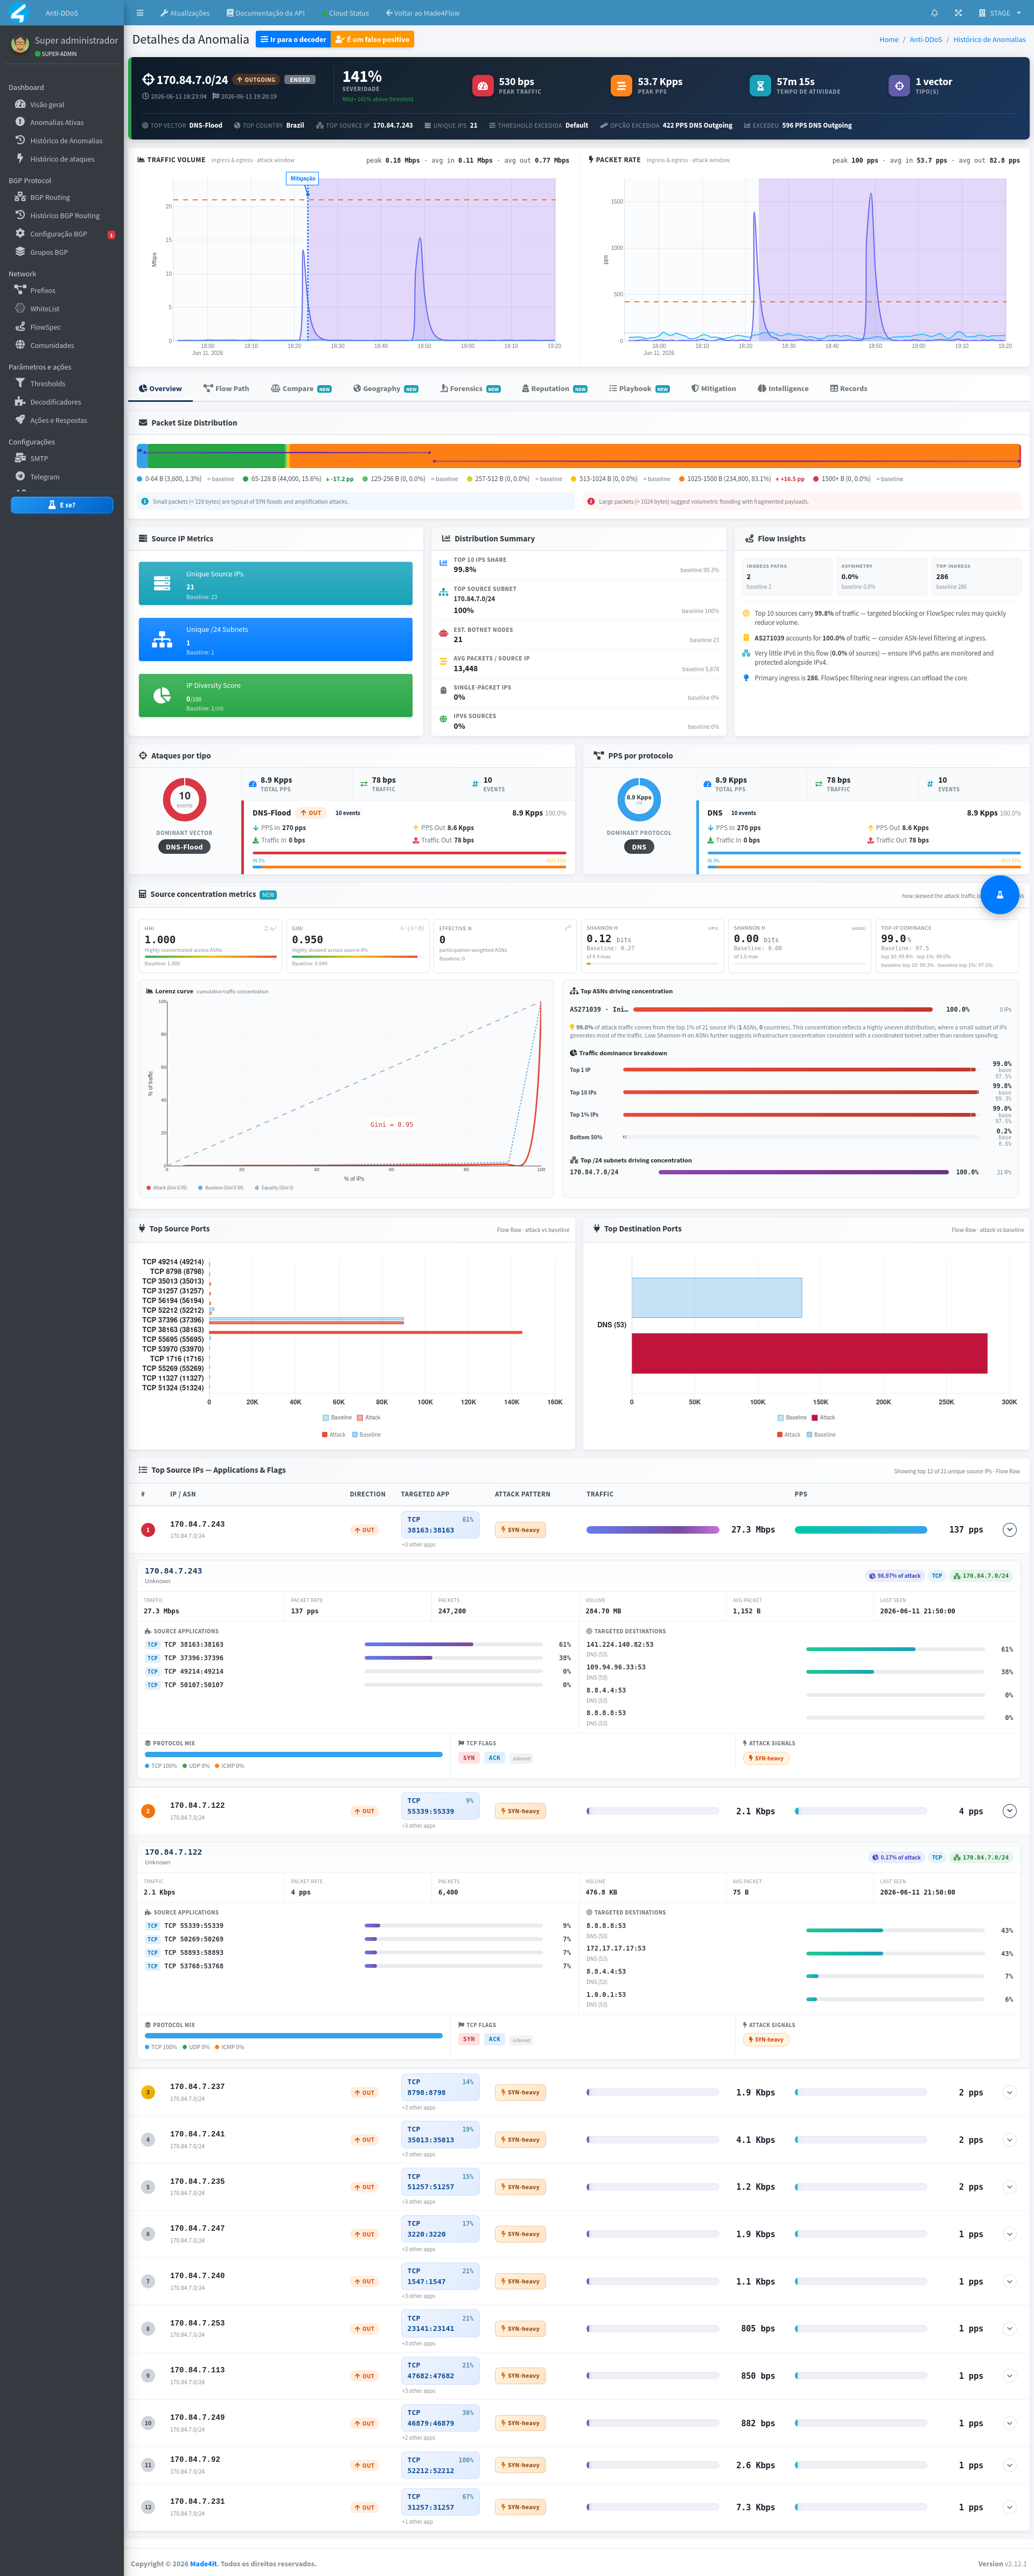Open Histórico de ataques sidebar item

[x=62, y=159]
